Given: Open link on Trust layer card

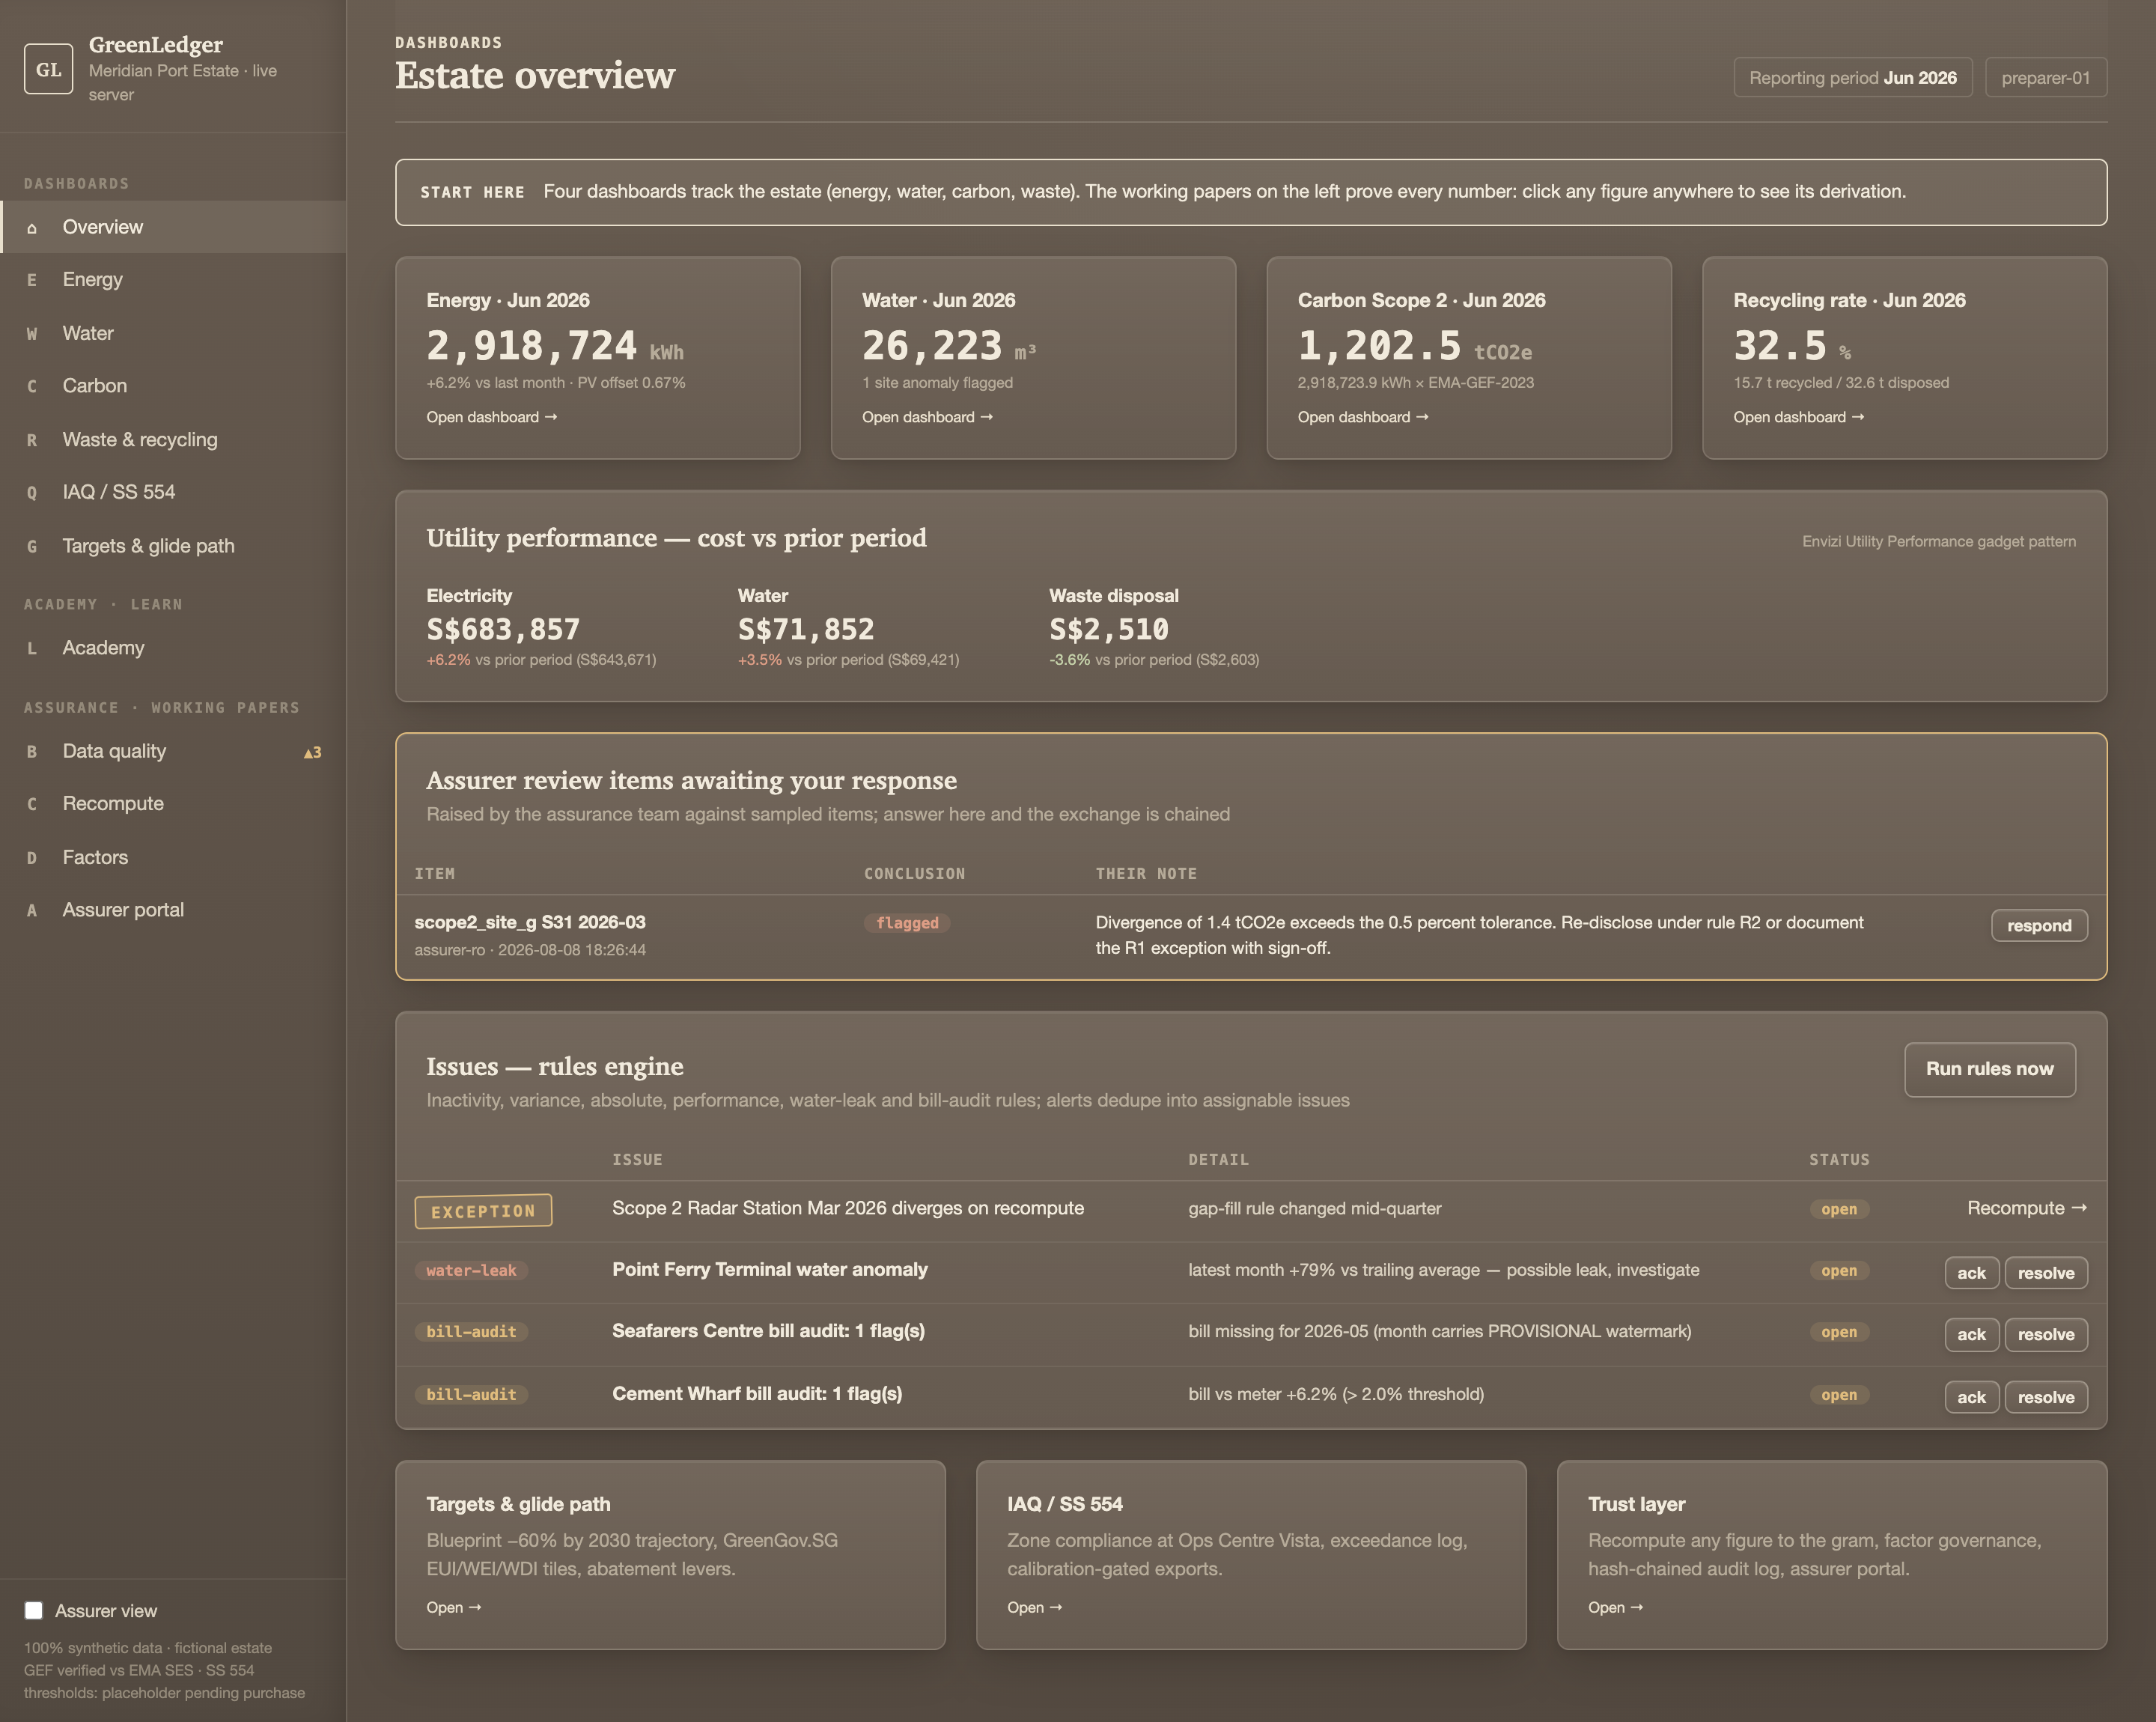Looking at the screenshot, I should tap(1615, 1607).
